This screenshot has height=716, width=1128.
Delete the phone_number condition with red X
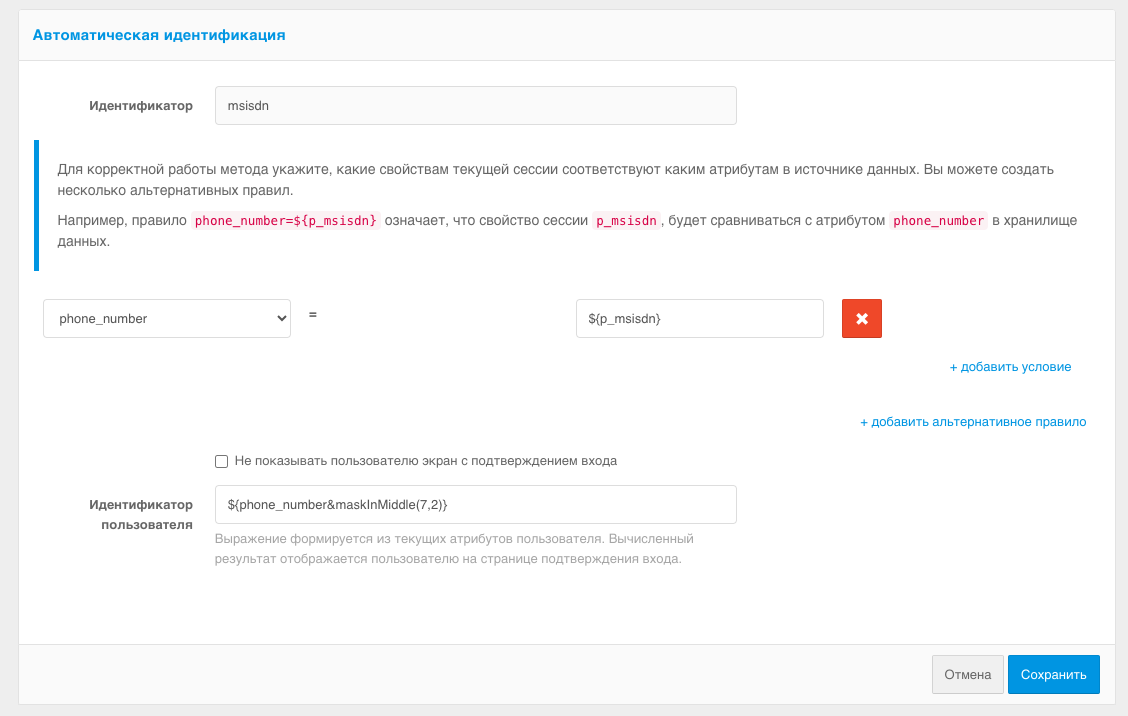point(861,319)
